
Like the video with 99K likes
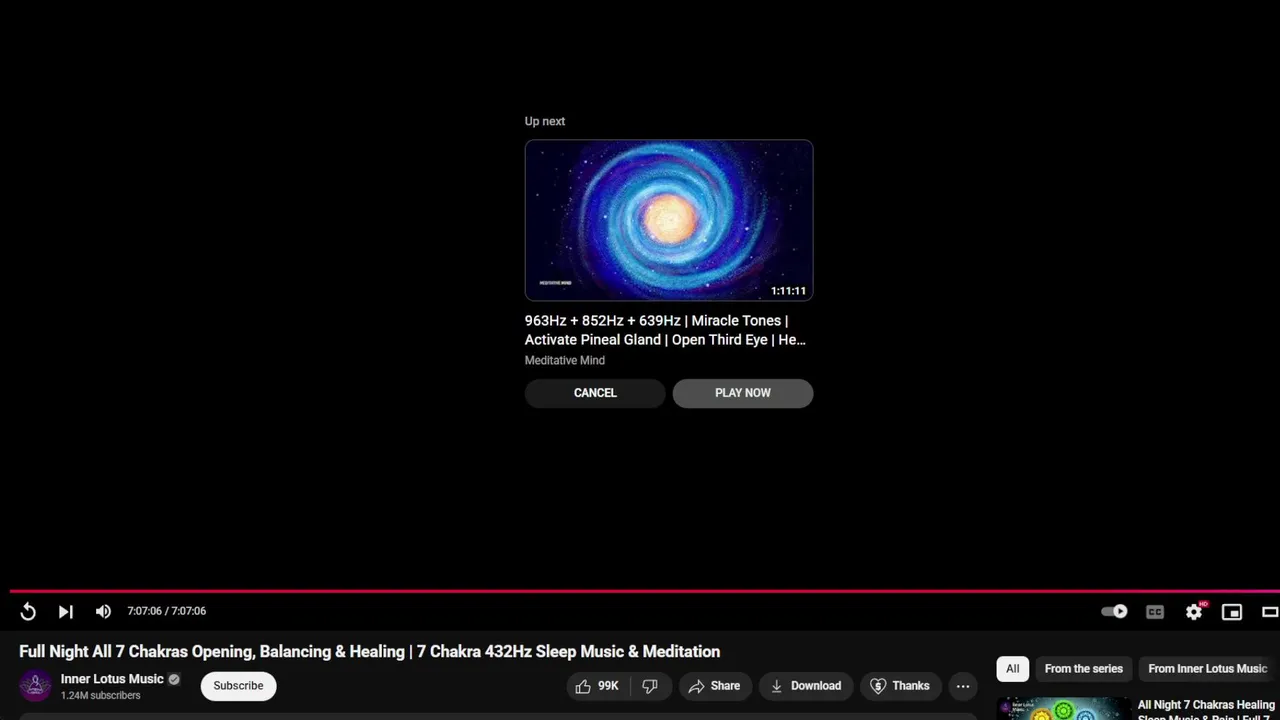(x=598, y=686)
